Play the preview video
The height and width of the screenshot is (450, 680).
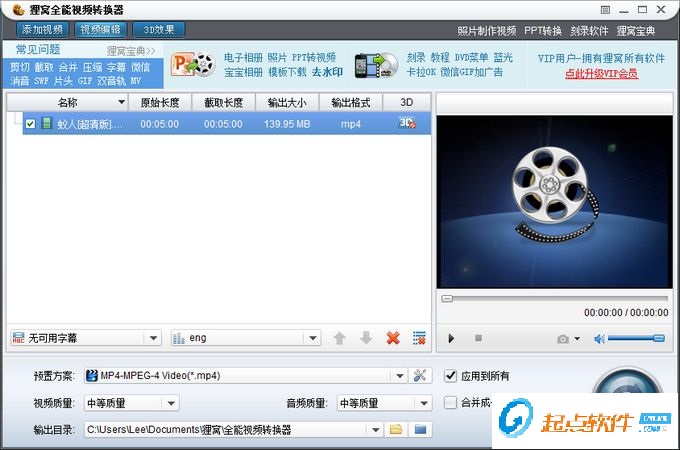click(x=451, y=339)
